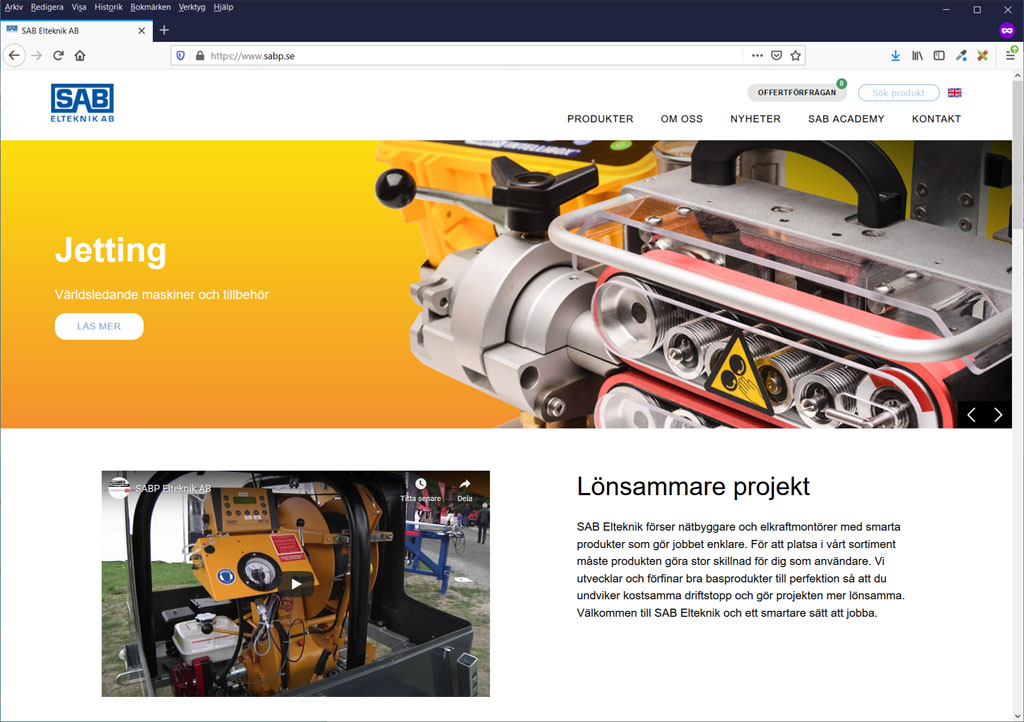Open the Library bookshelf icon
1024x722 pixels.
tap(917, 56)
